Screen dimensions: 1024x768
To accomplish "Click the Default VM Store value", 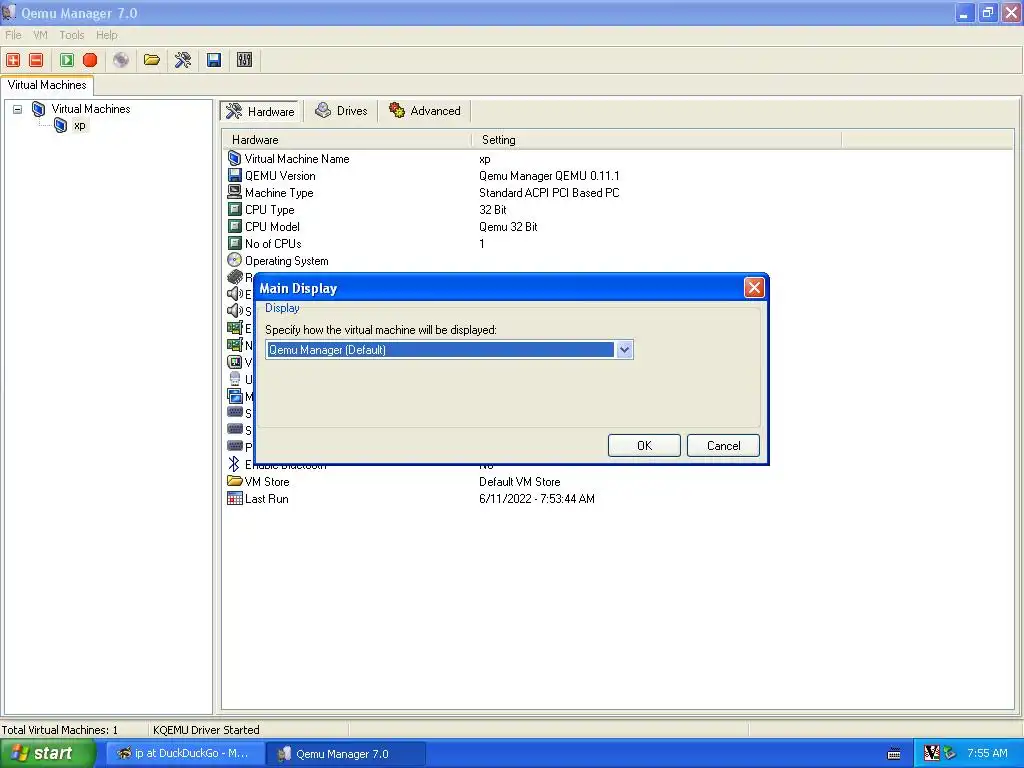I will click(520, 482).
